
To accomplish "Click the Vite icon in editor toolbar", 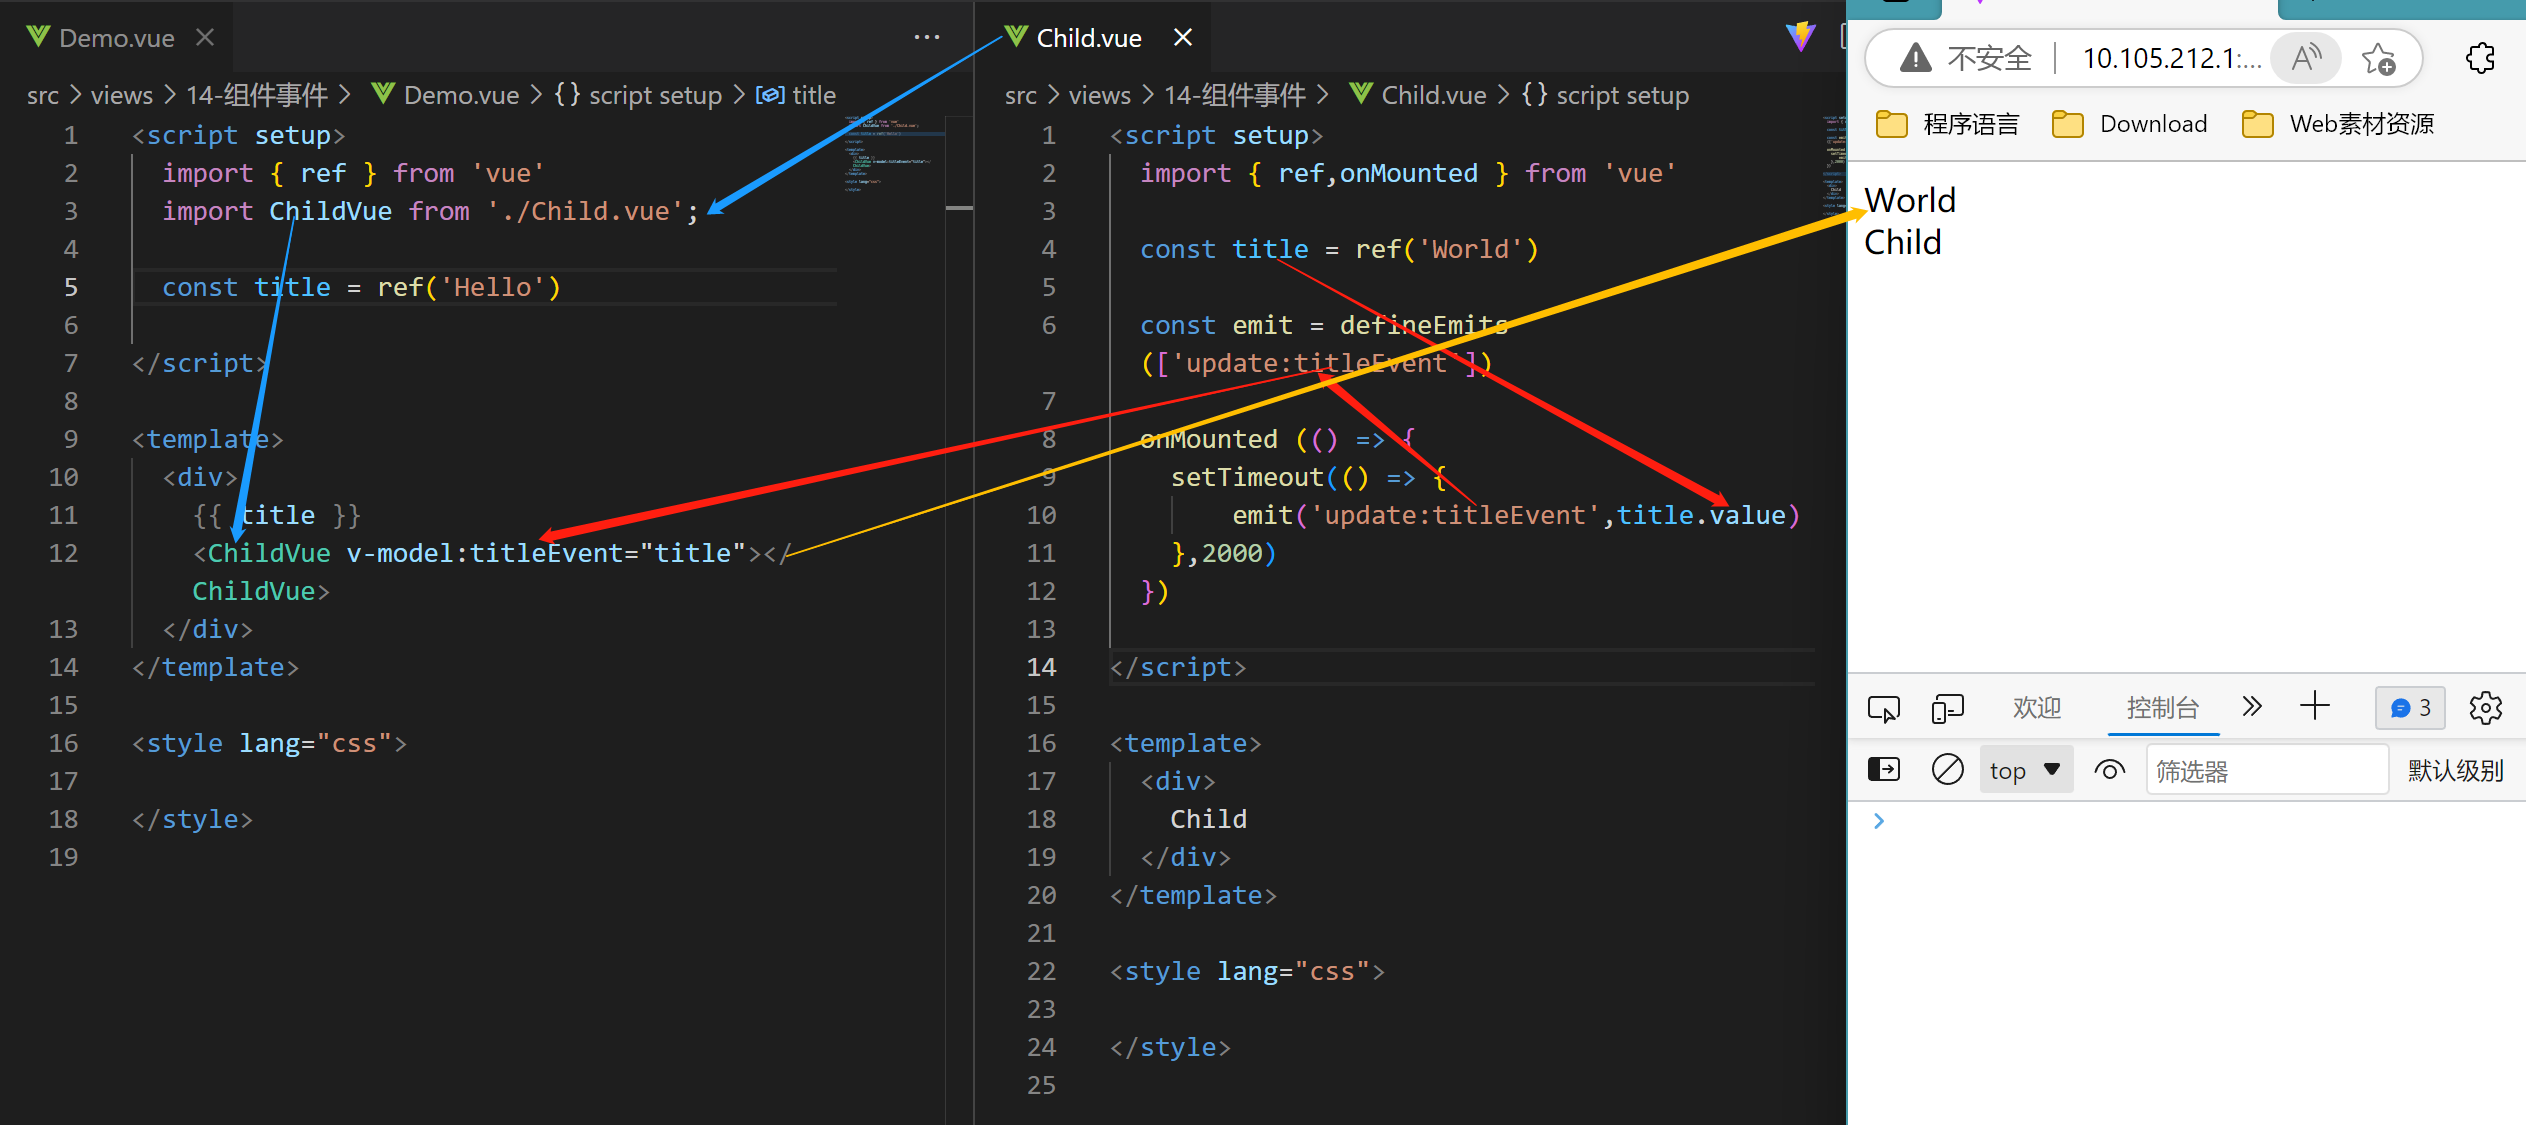I will [1800, 37].
